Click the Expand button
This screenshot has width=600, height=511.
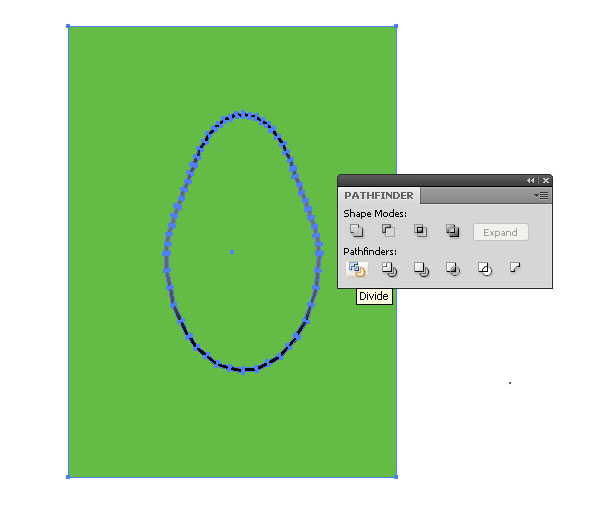(x=501, y=232)
